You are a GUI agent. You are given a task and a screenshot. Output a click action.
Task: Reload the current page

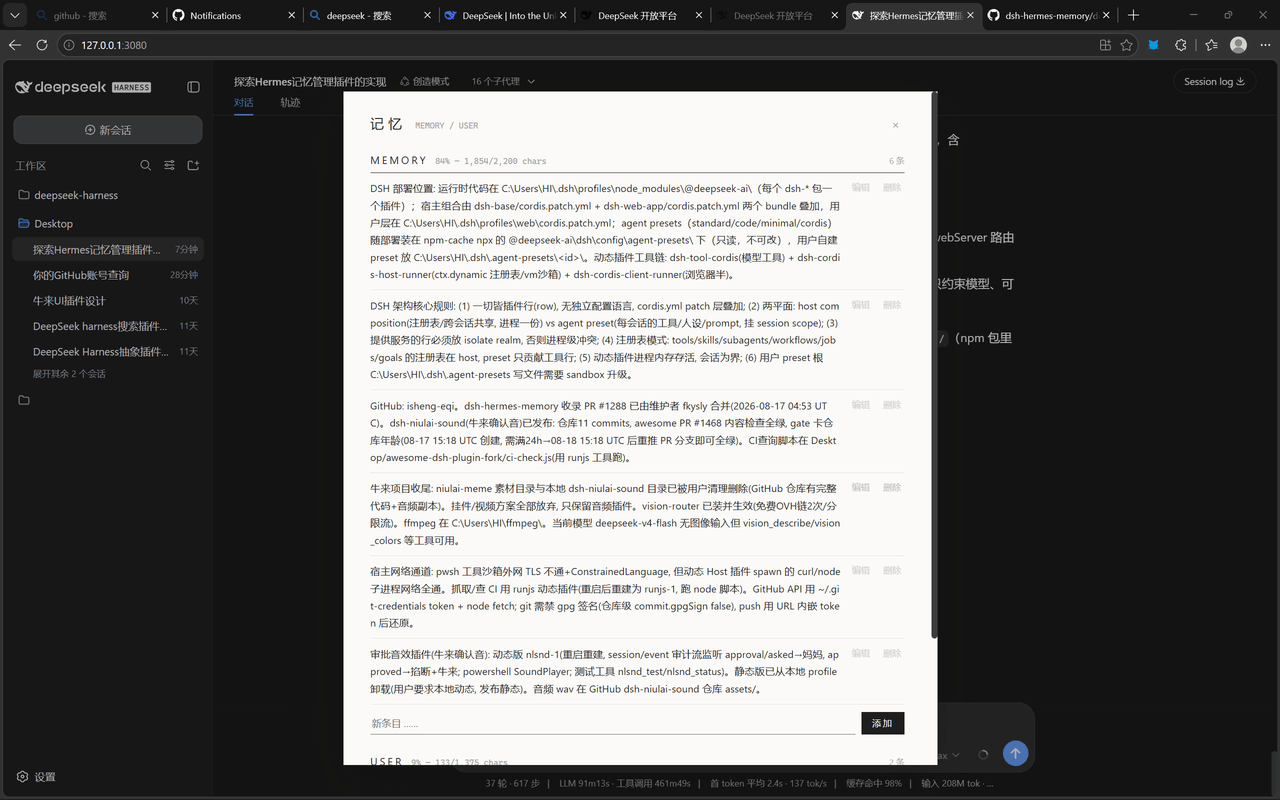(42, 45)
